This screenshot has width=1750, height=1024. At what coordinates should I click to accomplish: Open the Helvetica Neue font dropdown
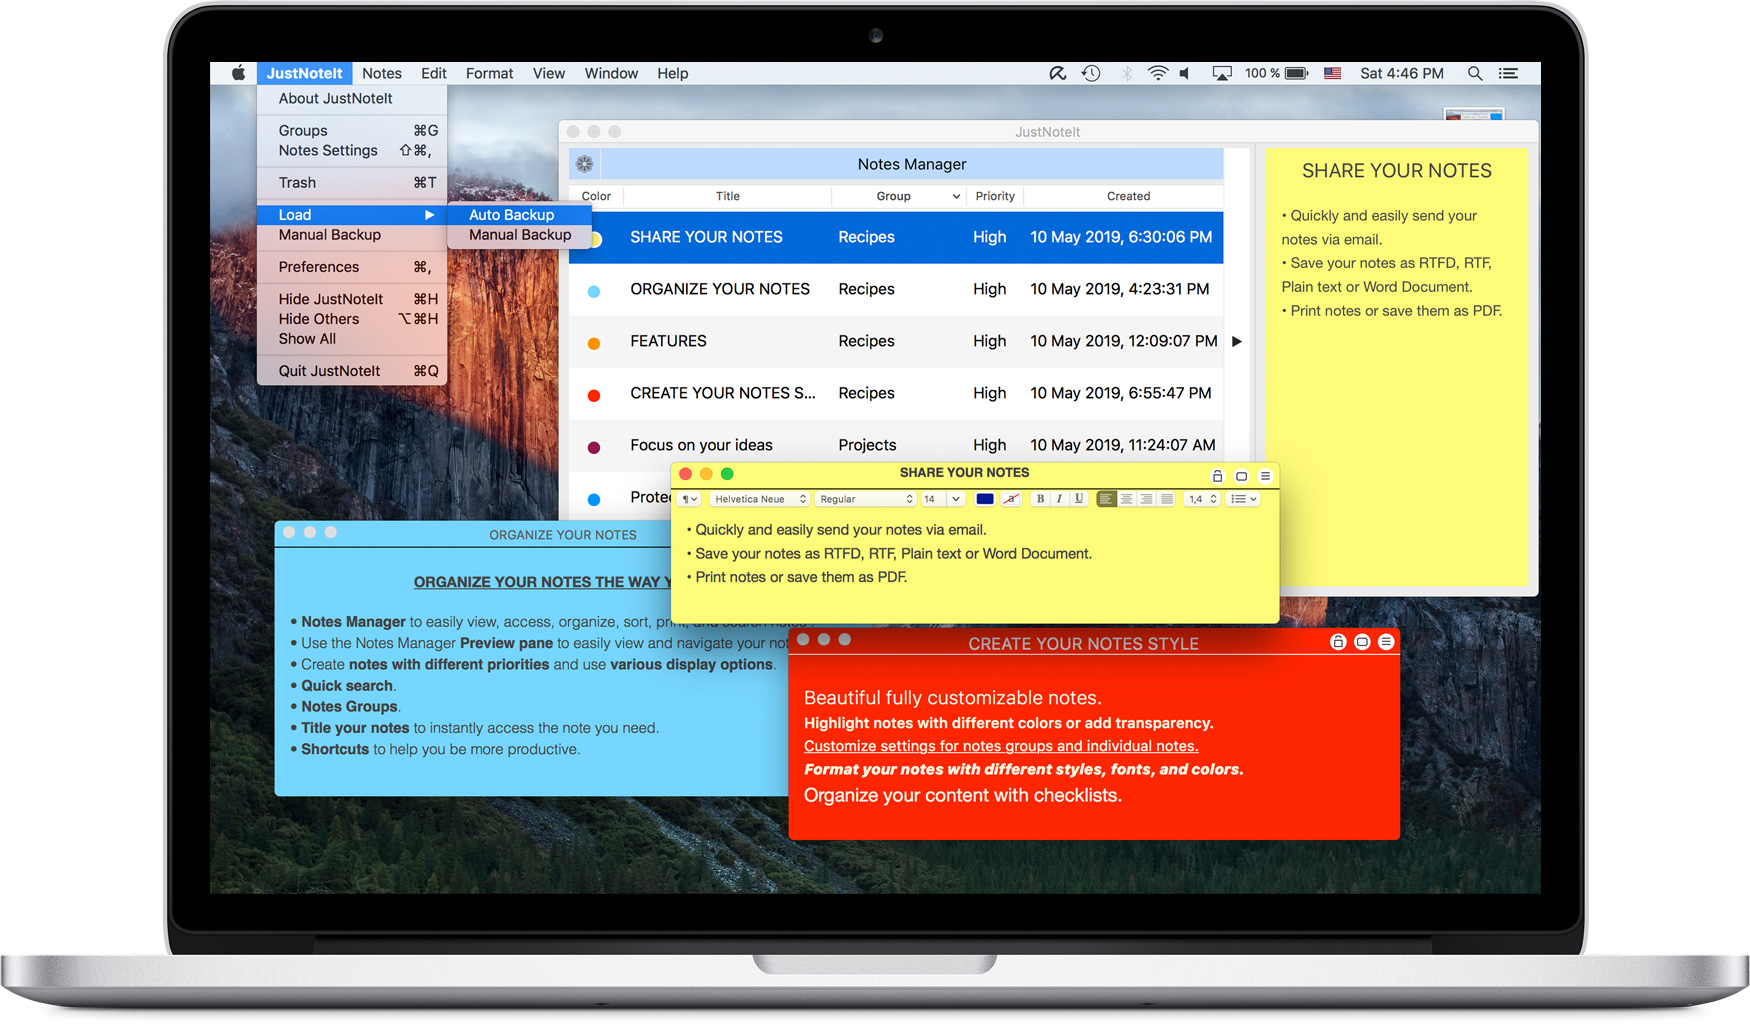(x=759, y=499)
